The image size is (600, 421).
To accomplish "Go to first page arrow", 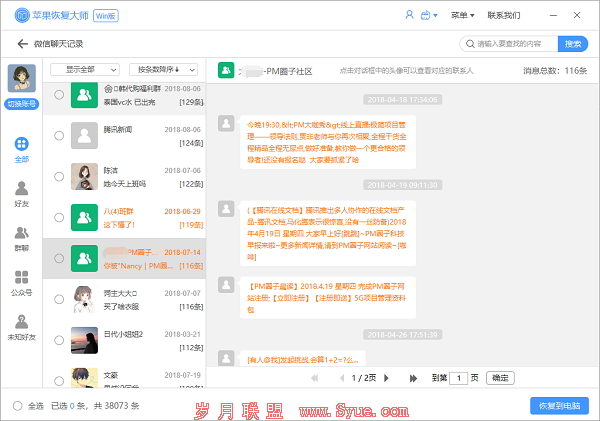I will [x=315, y=378].
